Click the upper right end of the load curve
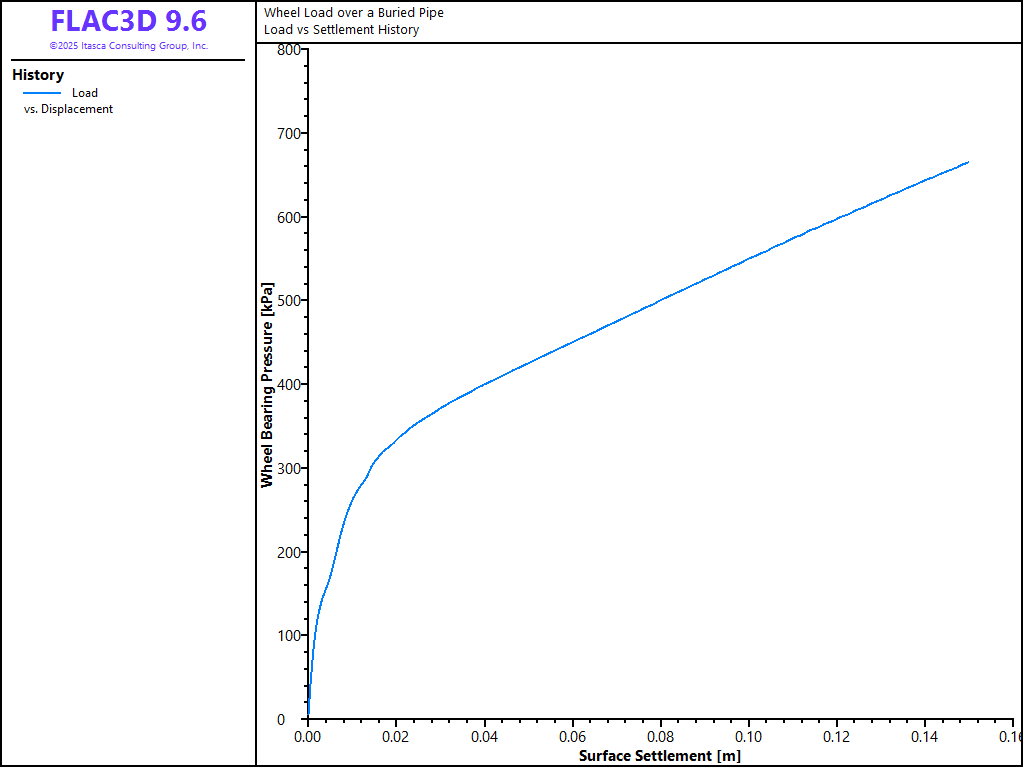Screen dimensions: 1024x768 click(967, 162)
